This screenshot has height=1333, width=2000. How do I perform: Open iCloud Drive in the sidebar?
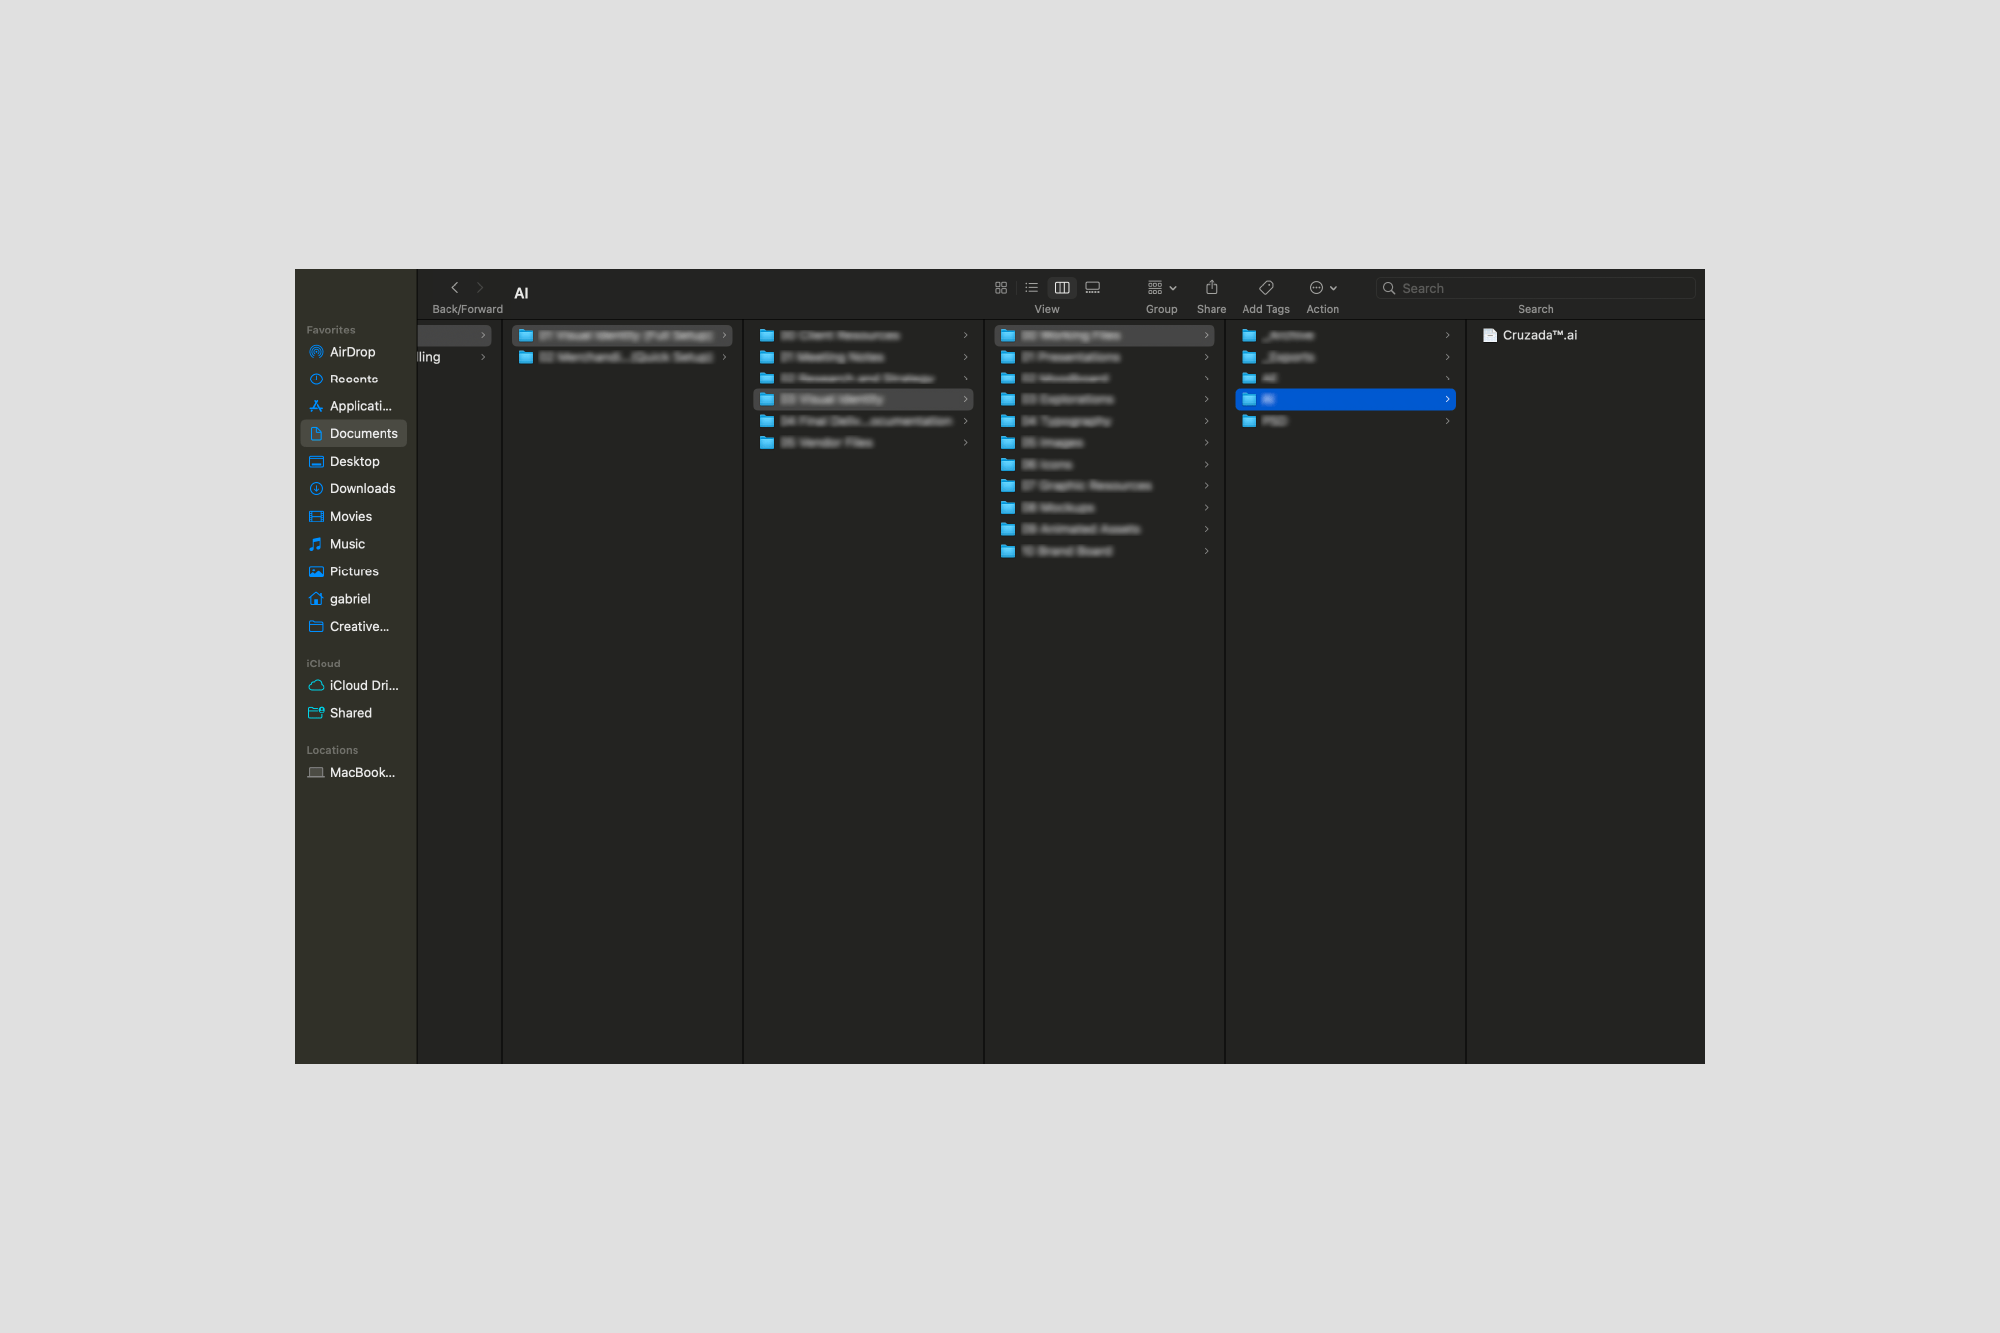pos(360,685)
